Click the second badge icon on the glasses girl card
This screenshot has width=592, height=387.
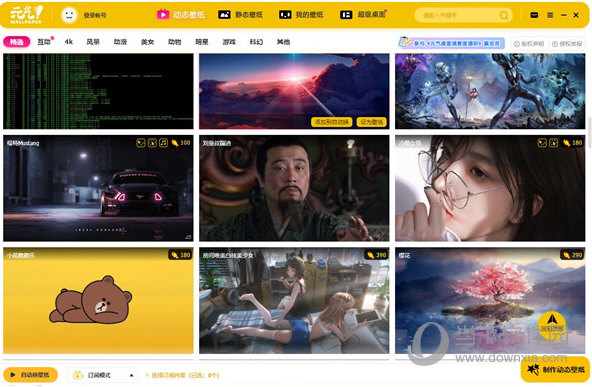click(x=553, y=143)
